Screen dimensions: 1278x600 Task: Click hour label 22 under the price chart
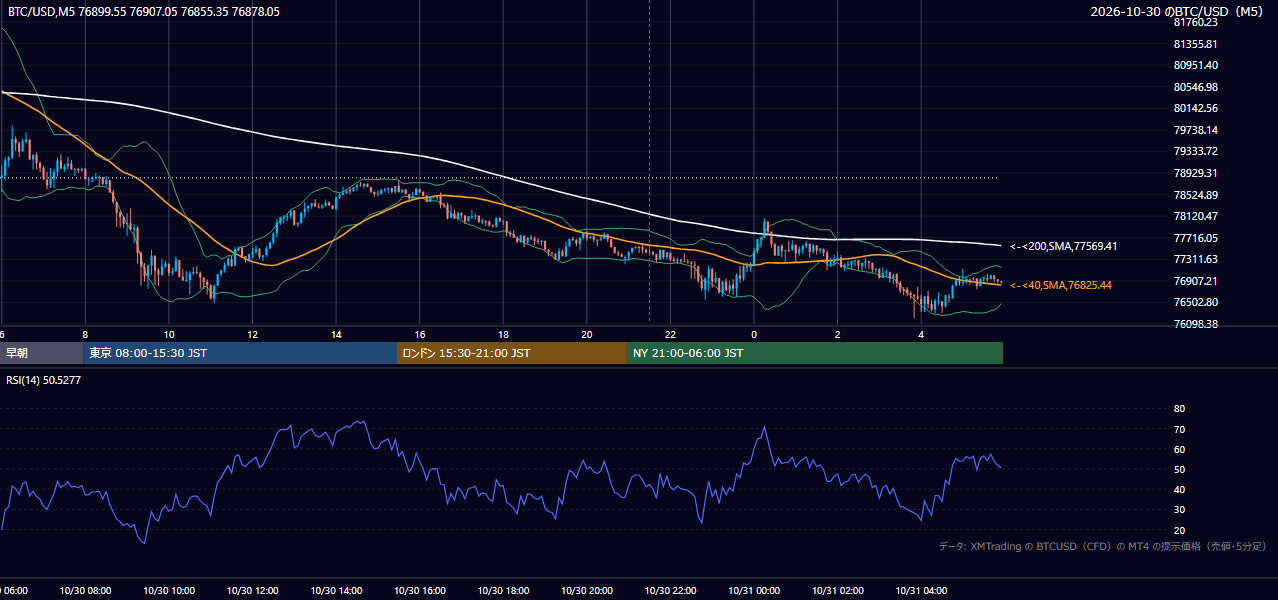[x=670, y=334]
